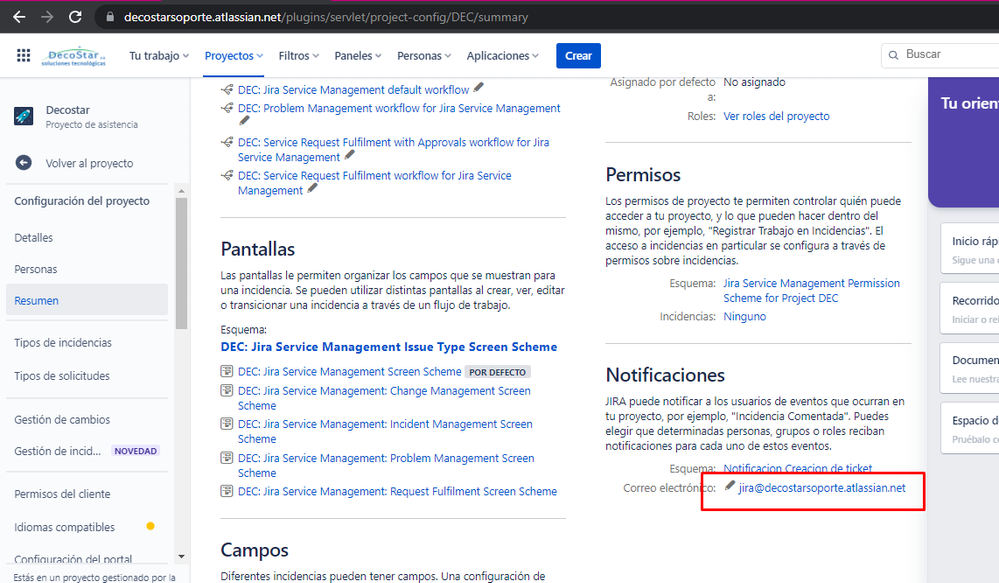The image size is (999, 583).
Task: Click workflow icon beside Service Request Fulfilment workflow
Action: [227, 175]
